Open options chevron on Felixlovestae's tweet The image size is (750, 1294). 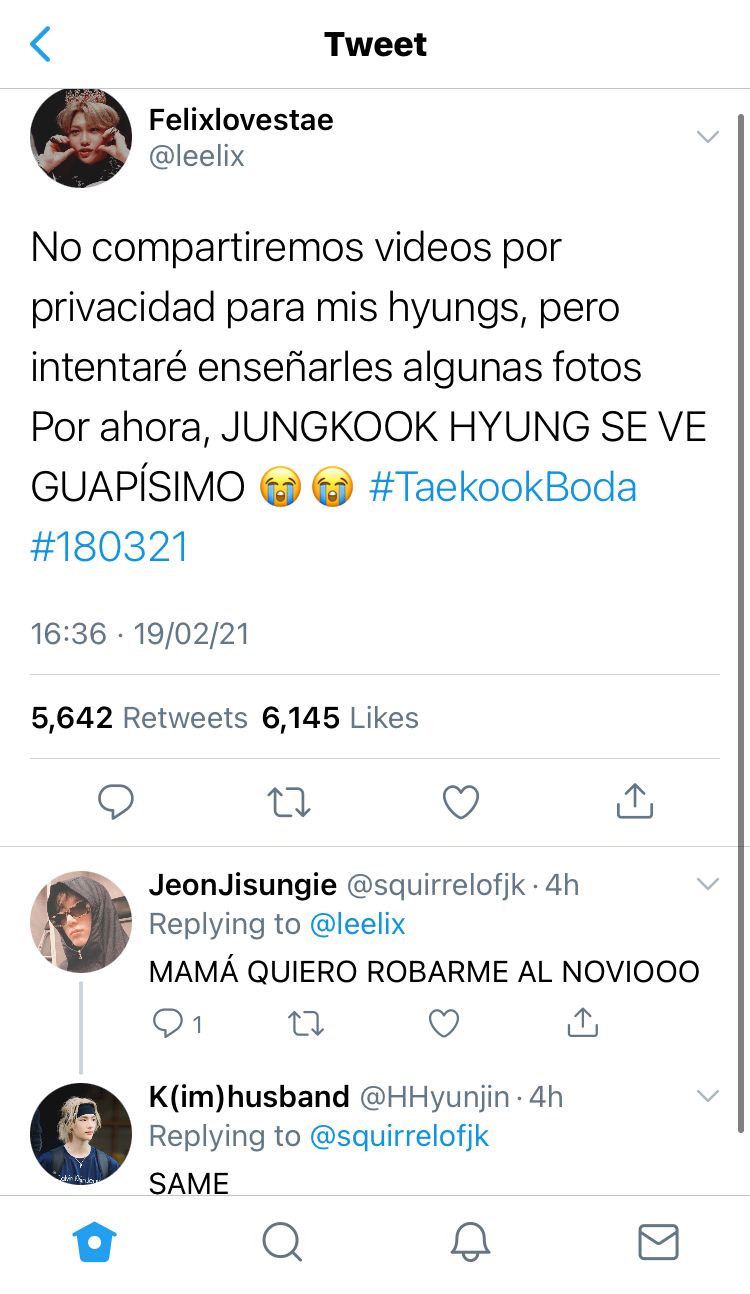click(708, 137)
